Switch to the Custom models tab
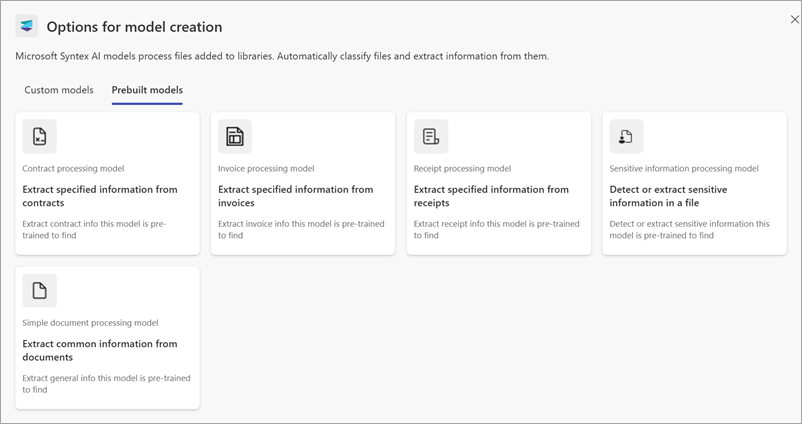The image size is (802, 424). coord(59,90)
